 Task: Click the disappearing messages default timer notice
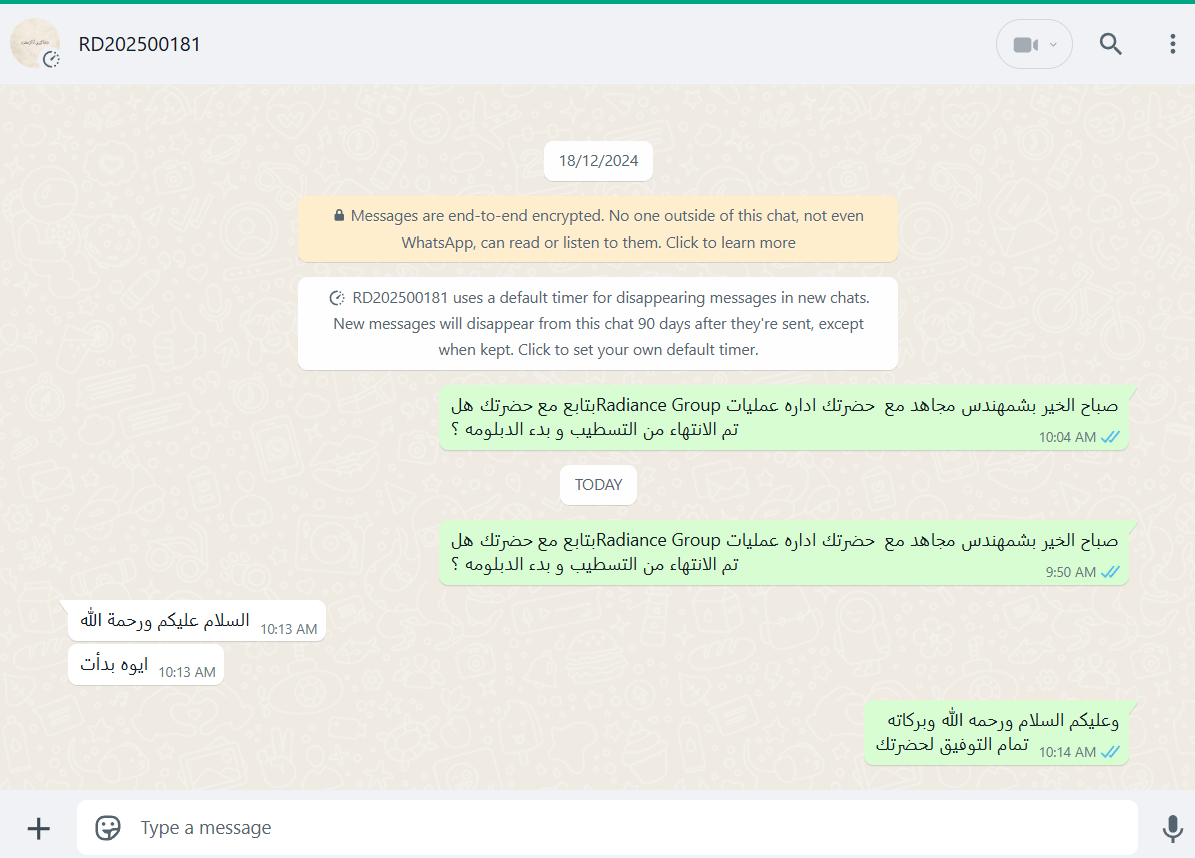(598, 324)
